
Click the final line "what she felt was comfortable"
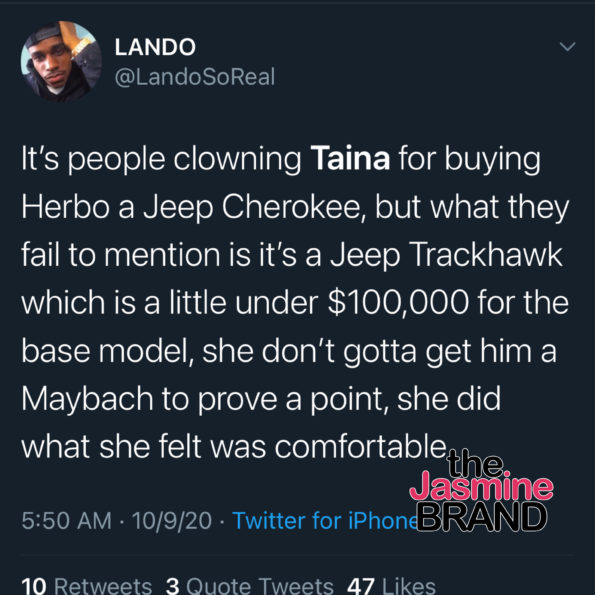pyautogui.click(x=234, y=447)
